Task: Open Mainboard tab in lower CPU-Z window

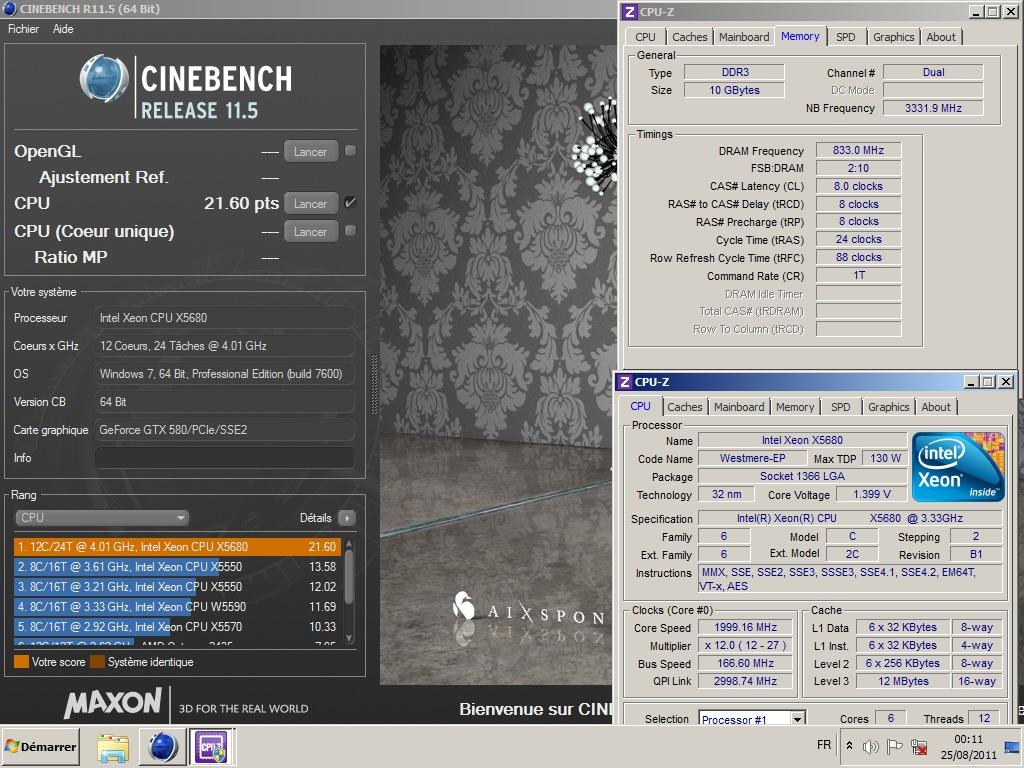Action: coord(739,408)
